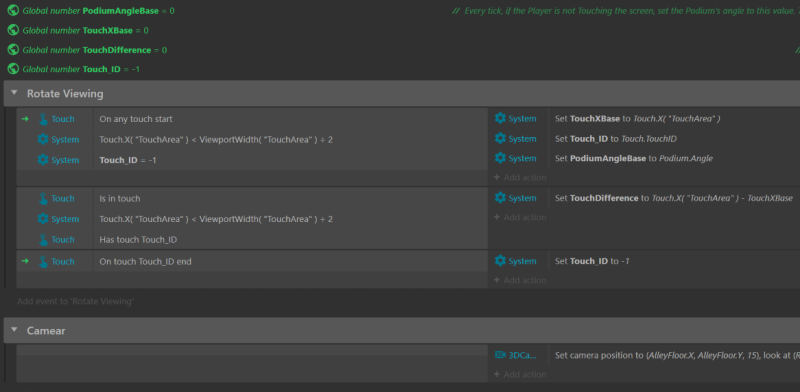Click 'Add action' below Set TouchDifference
This screenshot has height=392, width=800.
point(520,217)
